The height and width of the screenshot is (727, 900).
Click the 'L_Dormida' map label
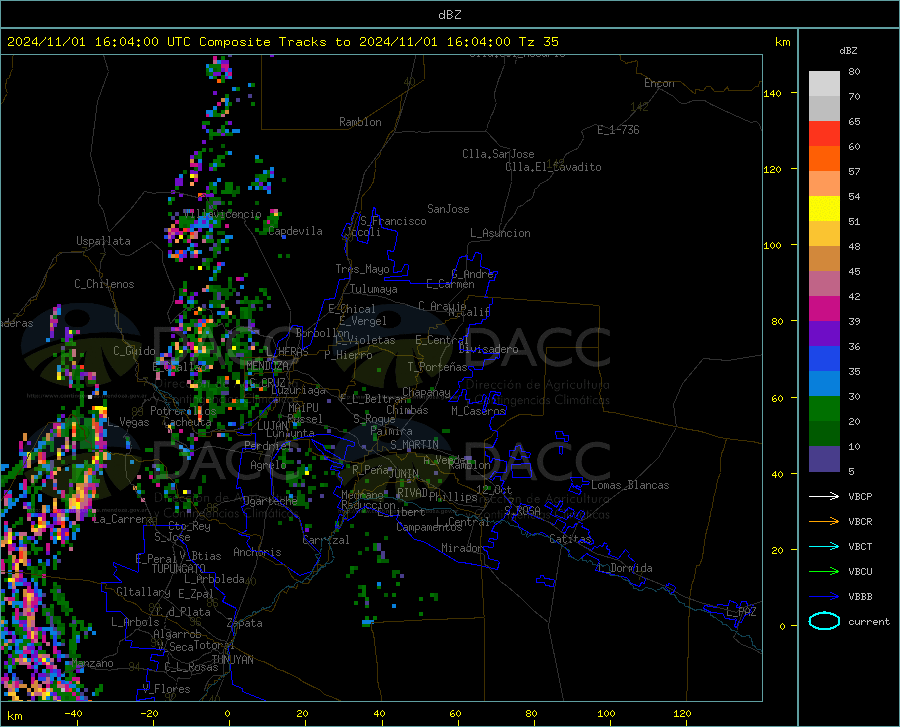pyautogui.click(x=624, y=568)
